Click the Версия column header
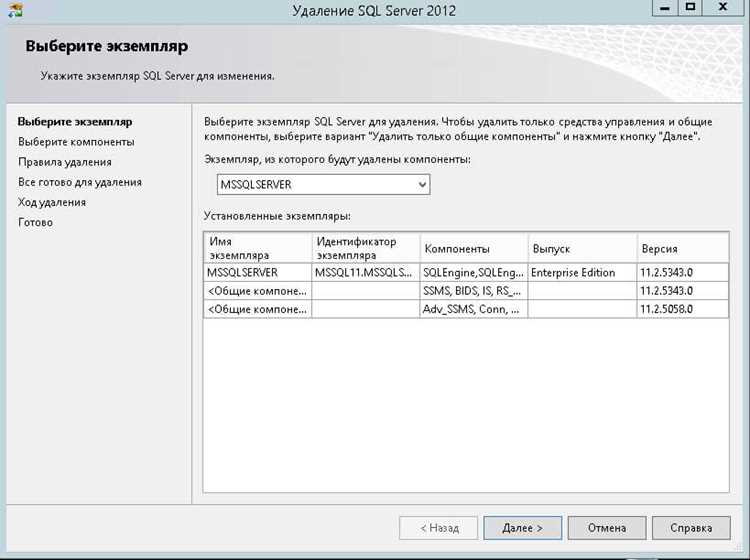This screenshot has width=750, height=560. [683, 248]
